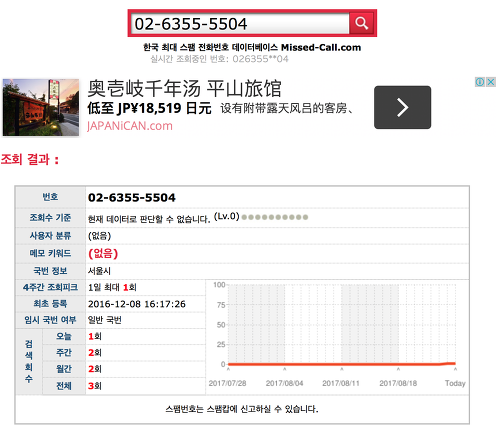Image resolution: width=500 pixels, height=429 pixels.
Task: Click the 최초 등록 row label
Action: [50, 304]
